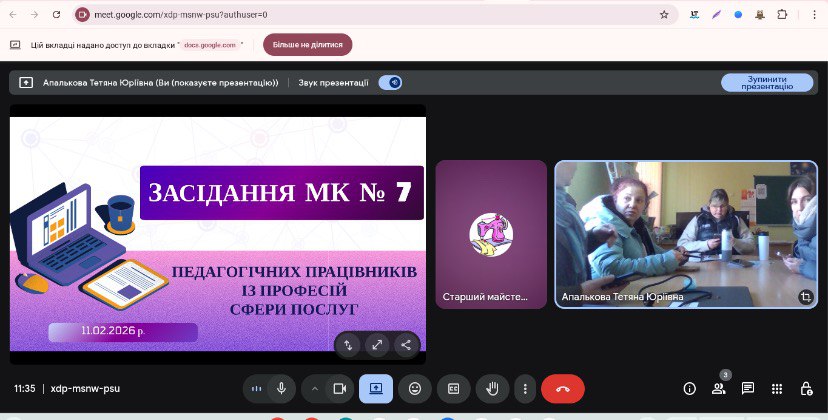Click the share icon on the presentation
This screenshot has height=420, width=828.
(x=405, y=344)
